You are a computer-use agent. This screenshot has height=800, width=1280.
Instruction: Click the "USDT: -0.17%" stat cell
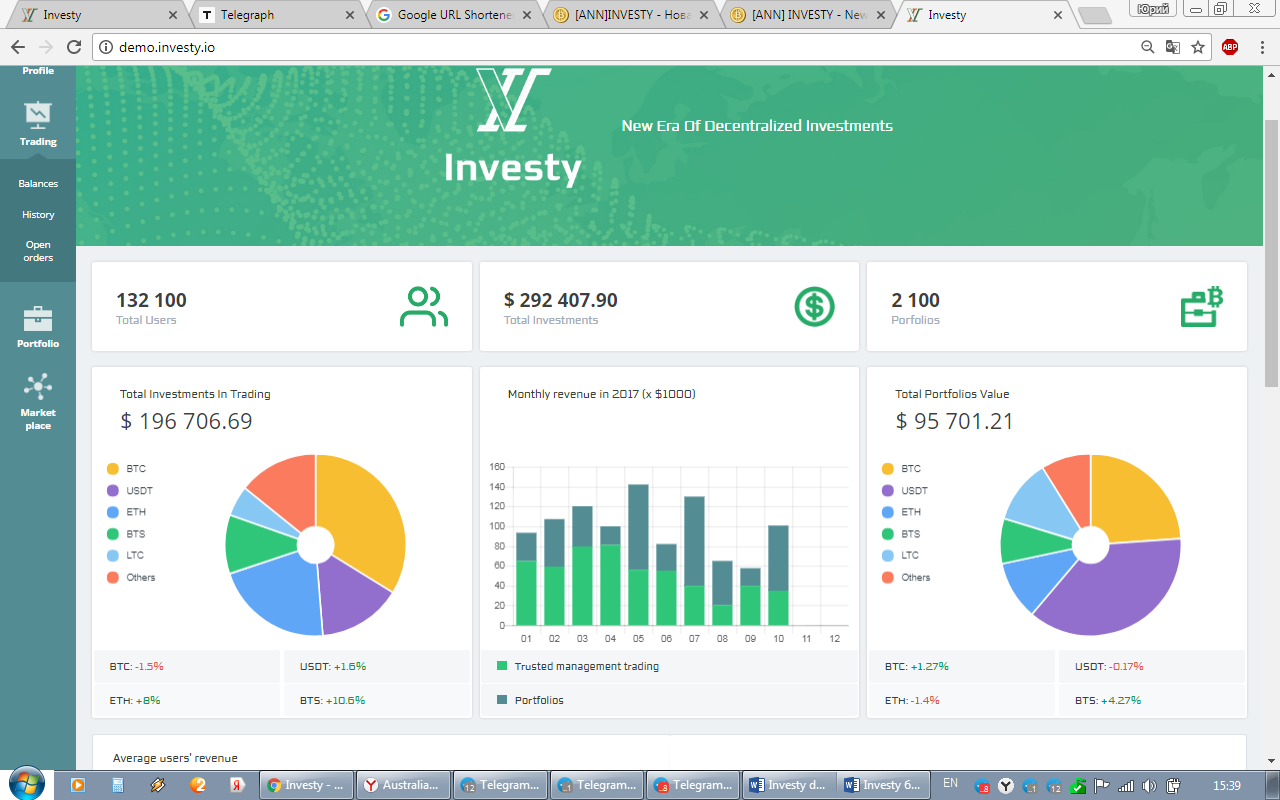coord(1152,666)
